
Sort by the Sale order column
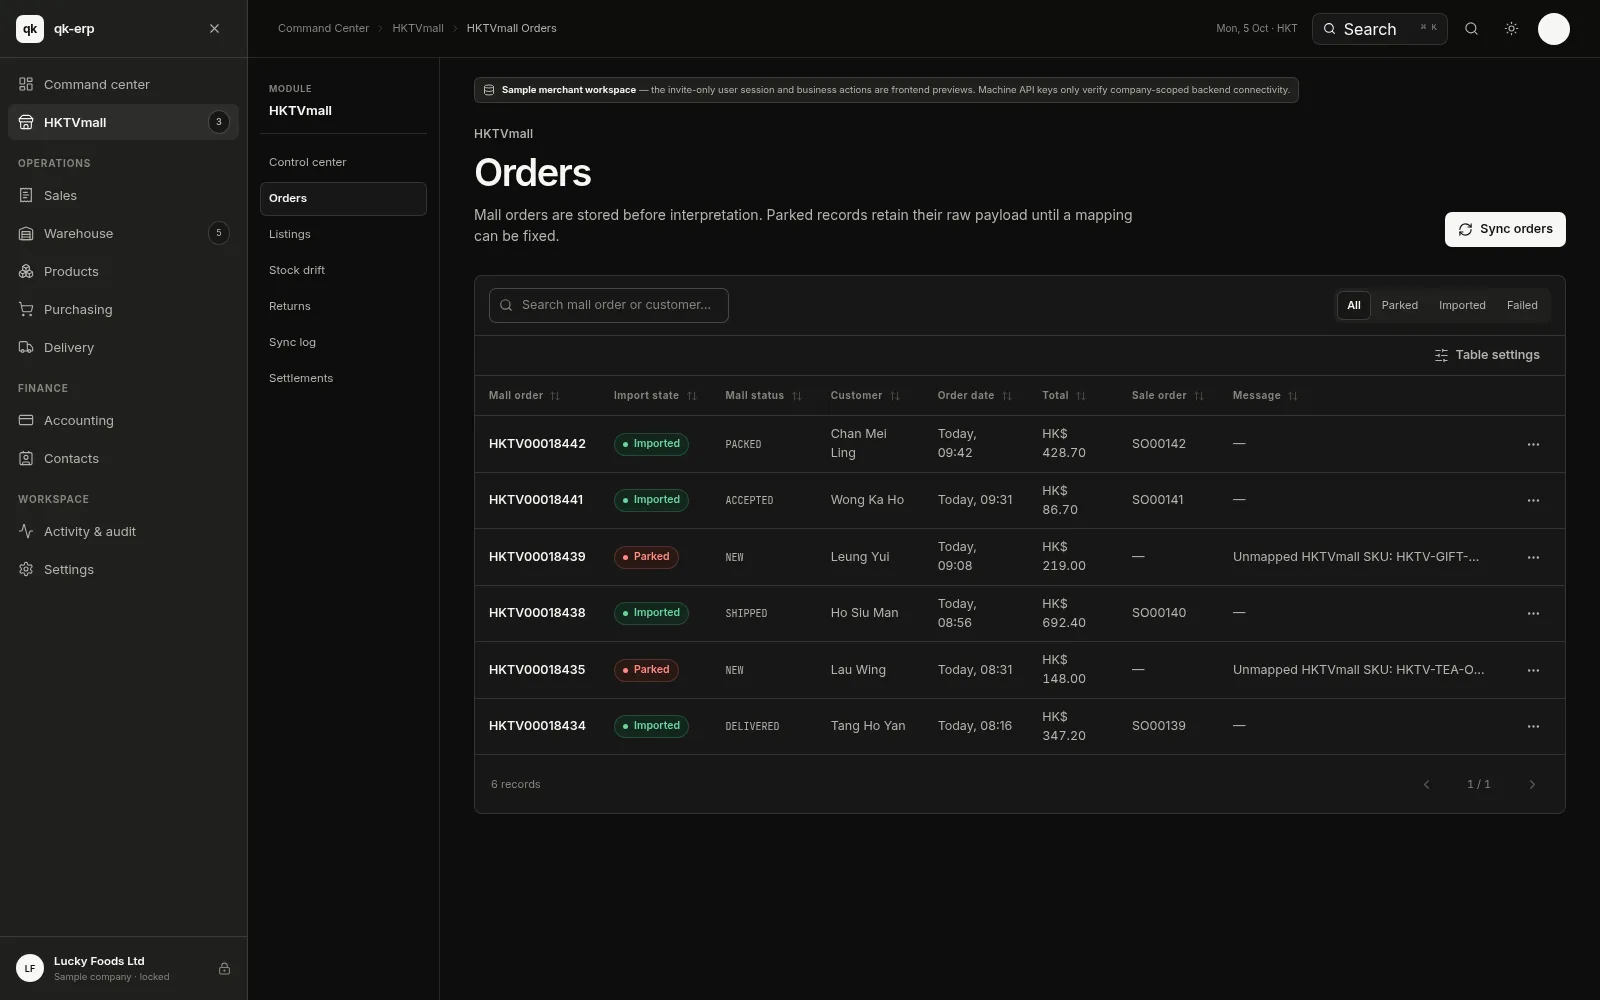[1168, 396]
